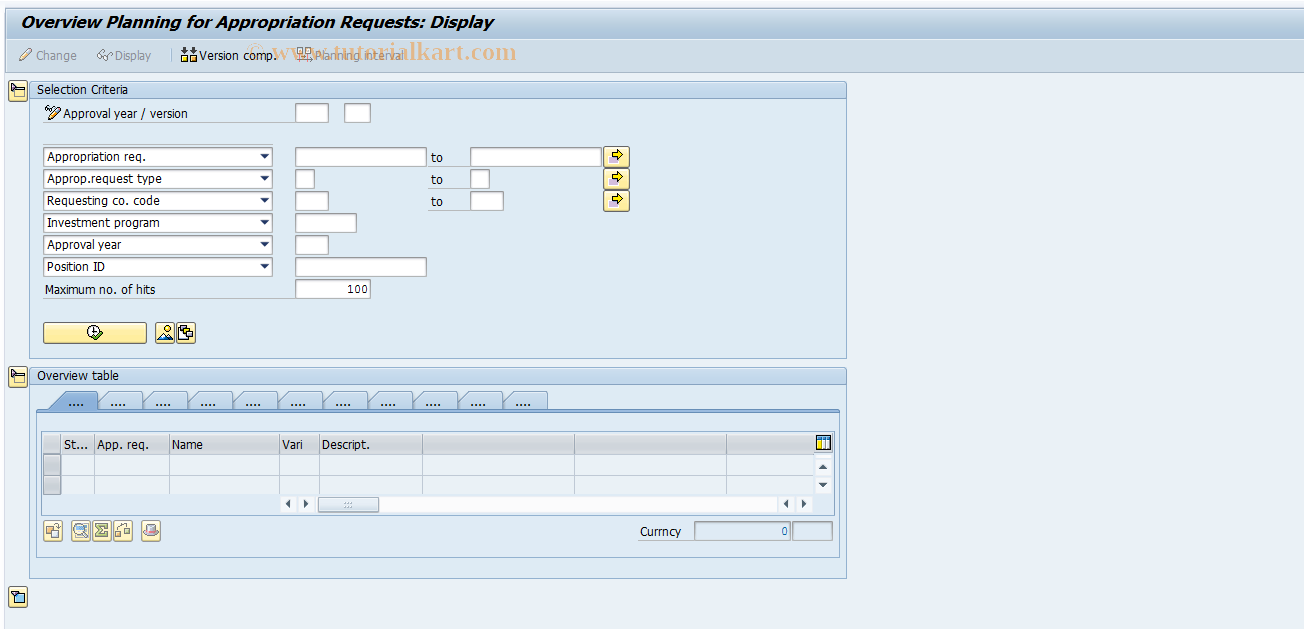The width and height of the screenshot is (1304, 629).
Task: Expand the Position ID dropdown
Action: (264, 267)
